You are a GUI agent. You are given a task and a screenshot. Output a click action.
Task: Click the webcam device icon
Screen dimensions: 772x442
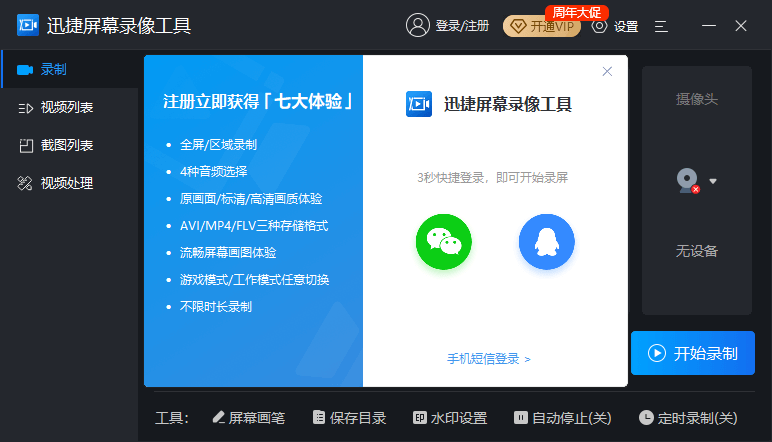coord(687,181)
